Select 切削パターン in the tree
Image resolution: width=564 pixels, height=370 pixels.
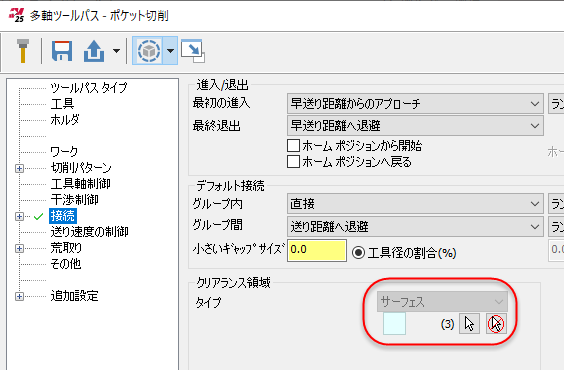point(81,168)
